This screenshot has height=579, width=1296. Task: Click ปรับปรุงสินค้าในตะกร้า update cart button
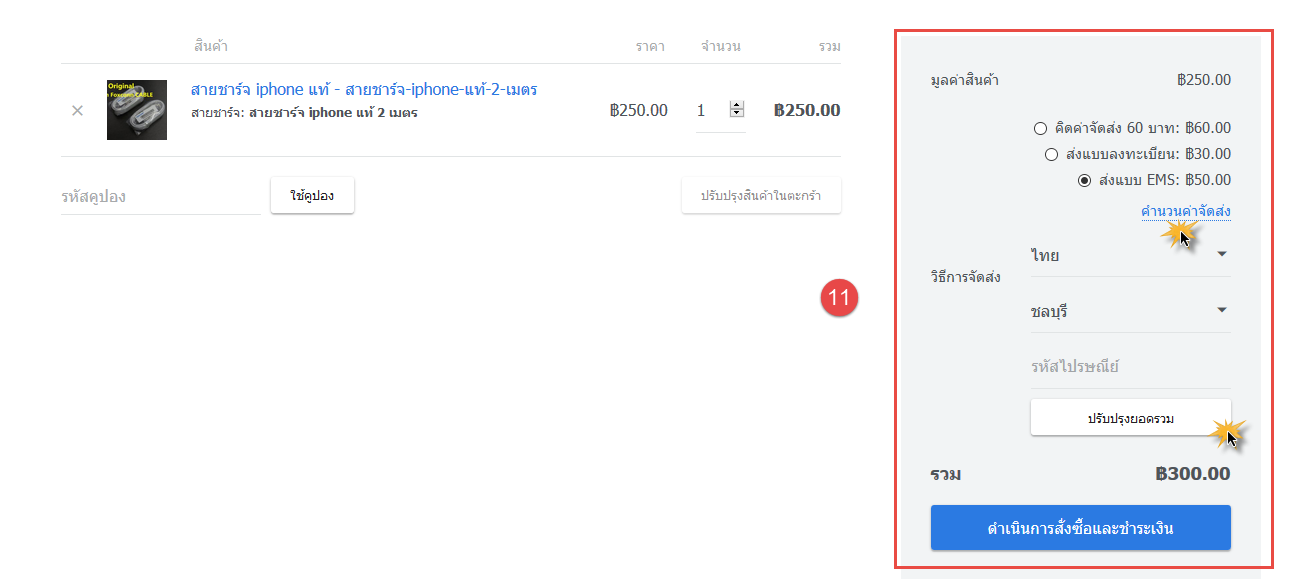pos(761,196)
